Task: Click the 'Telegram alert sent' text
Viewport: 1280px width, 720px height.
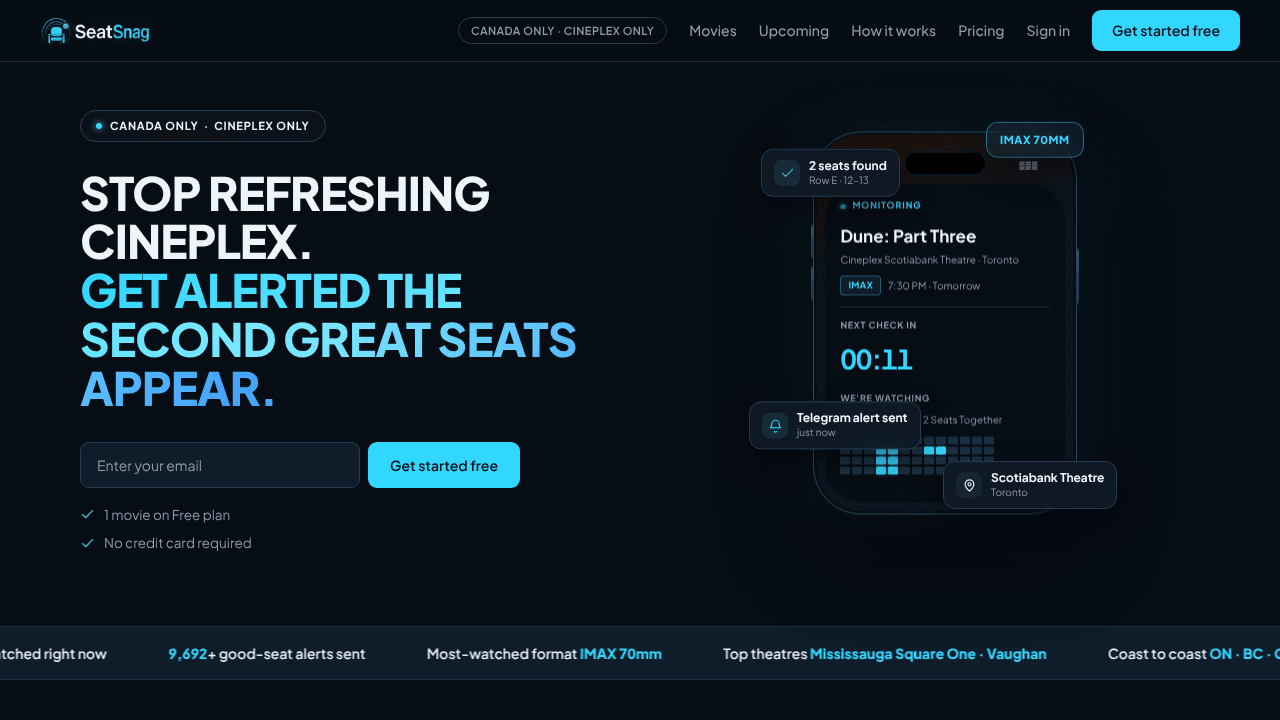Action: coord(852,418)
